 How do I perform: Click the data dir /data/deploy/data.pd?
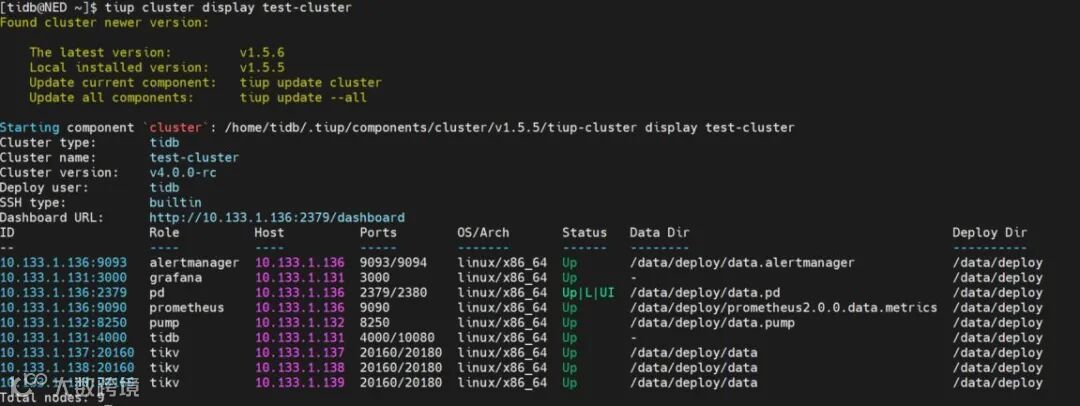coord(705,293)
